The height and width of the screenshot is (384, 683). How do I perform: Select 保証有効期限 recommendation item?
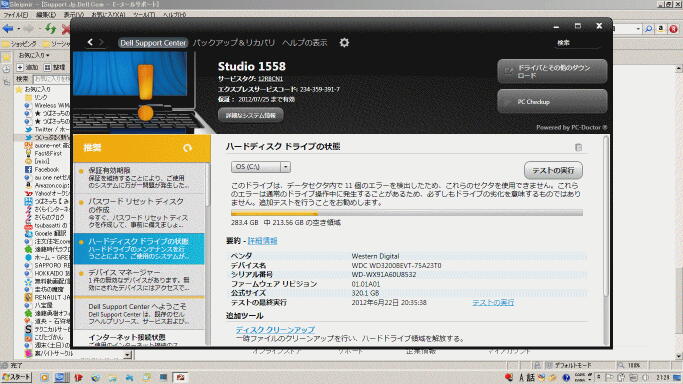pos(139,178)
